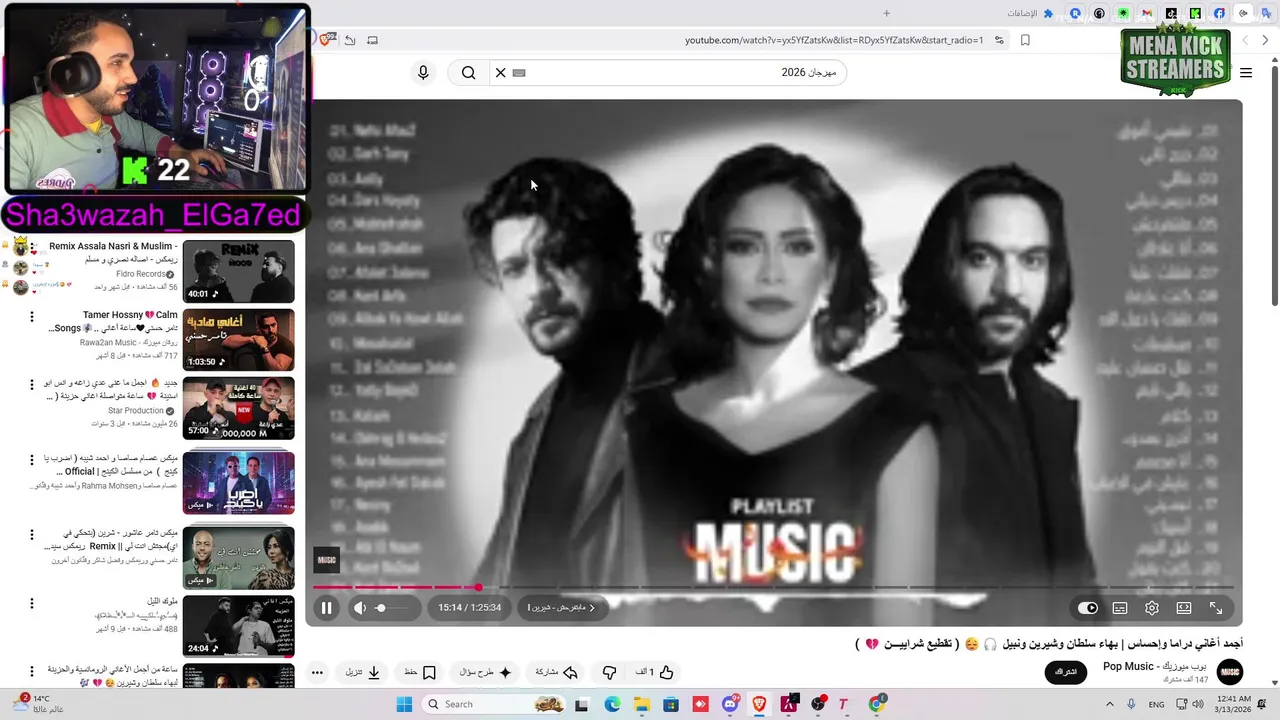The image size is (1280, 720).
Task: Play the Tamer Hossny Calm Songs thumbnail
Action: (x=238, y=339)
